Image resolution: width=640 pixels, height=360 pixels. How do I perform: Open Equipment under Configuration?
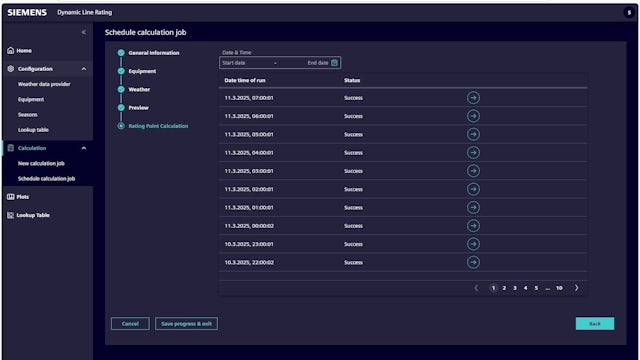coord(31,99)
